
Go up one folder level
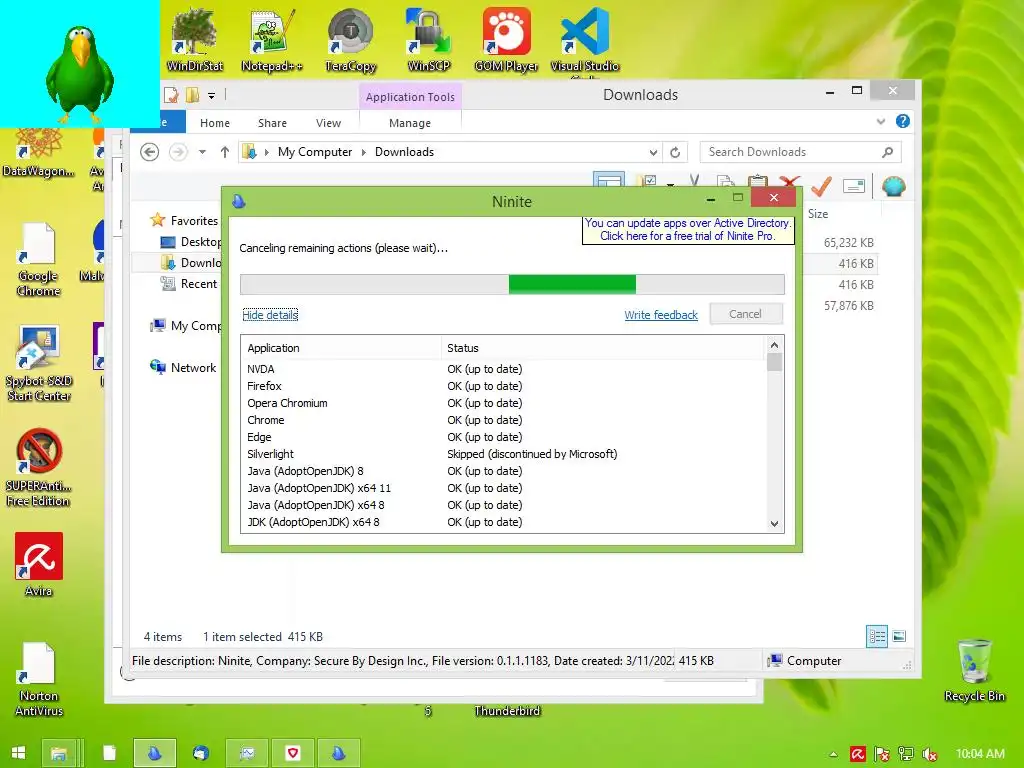[225, 152]
